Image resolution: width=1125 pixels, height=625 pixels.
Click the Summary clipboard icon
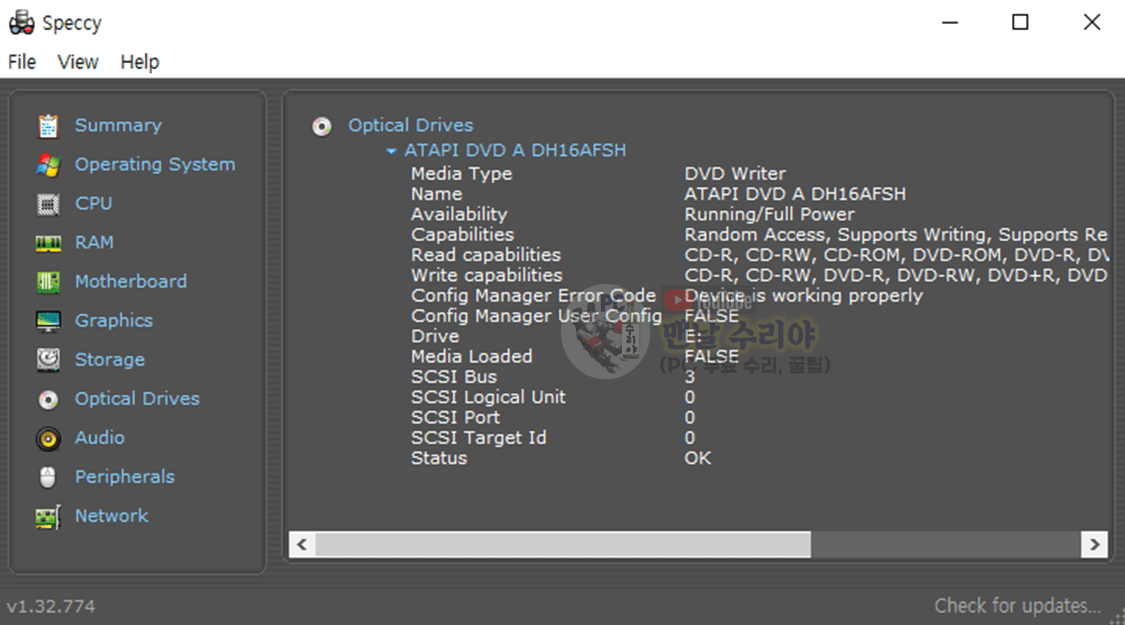(x=48, y=126)
